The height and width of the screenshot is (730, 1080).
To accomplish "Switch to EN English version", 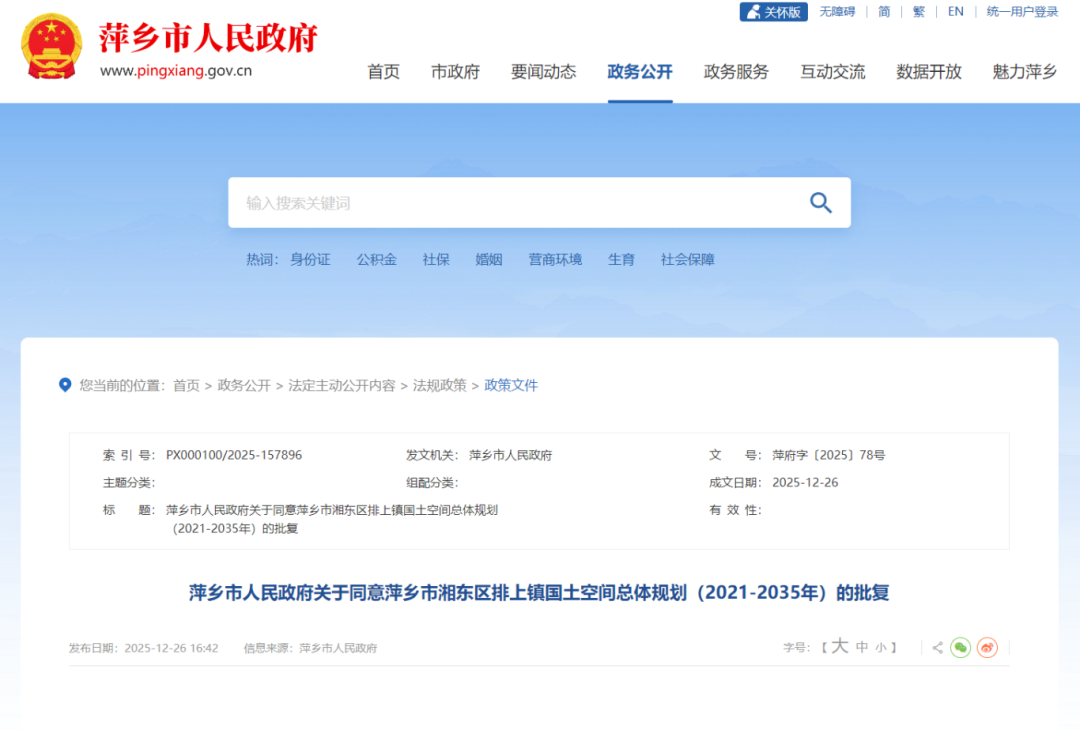I will point(955,12).
